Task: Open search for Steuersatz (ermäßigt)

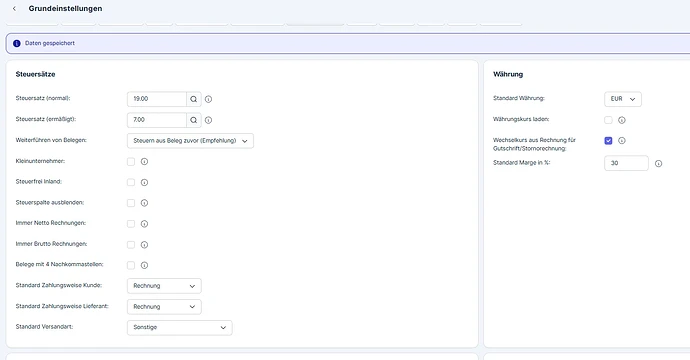Action: click(x=194, y=120)
